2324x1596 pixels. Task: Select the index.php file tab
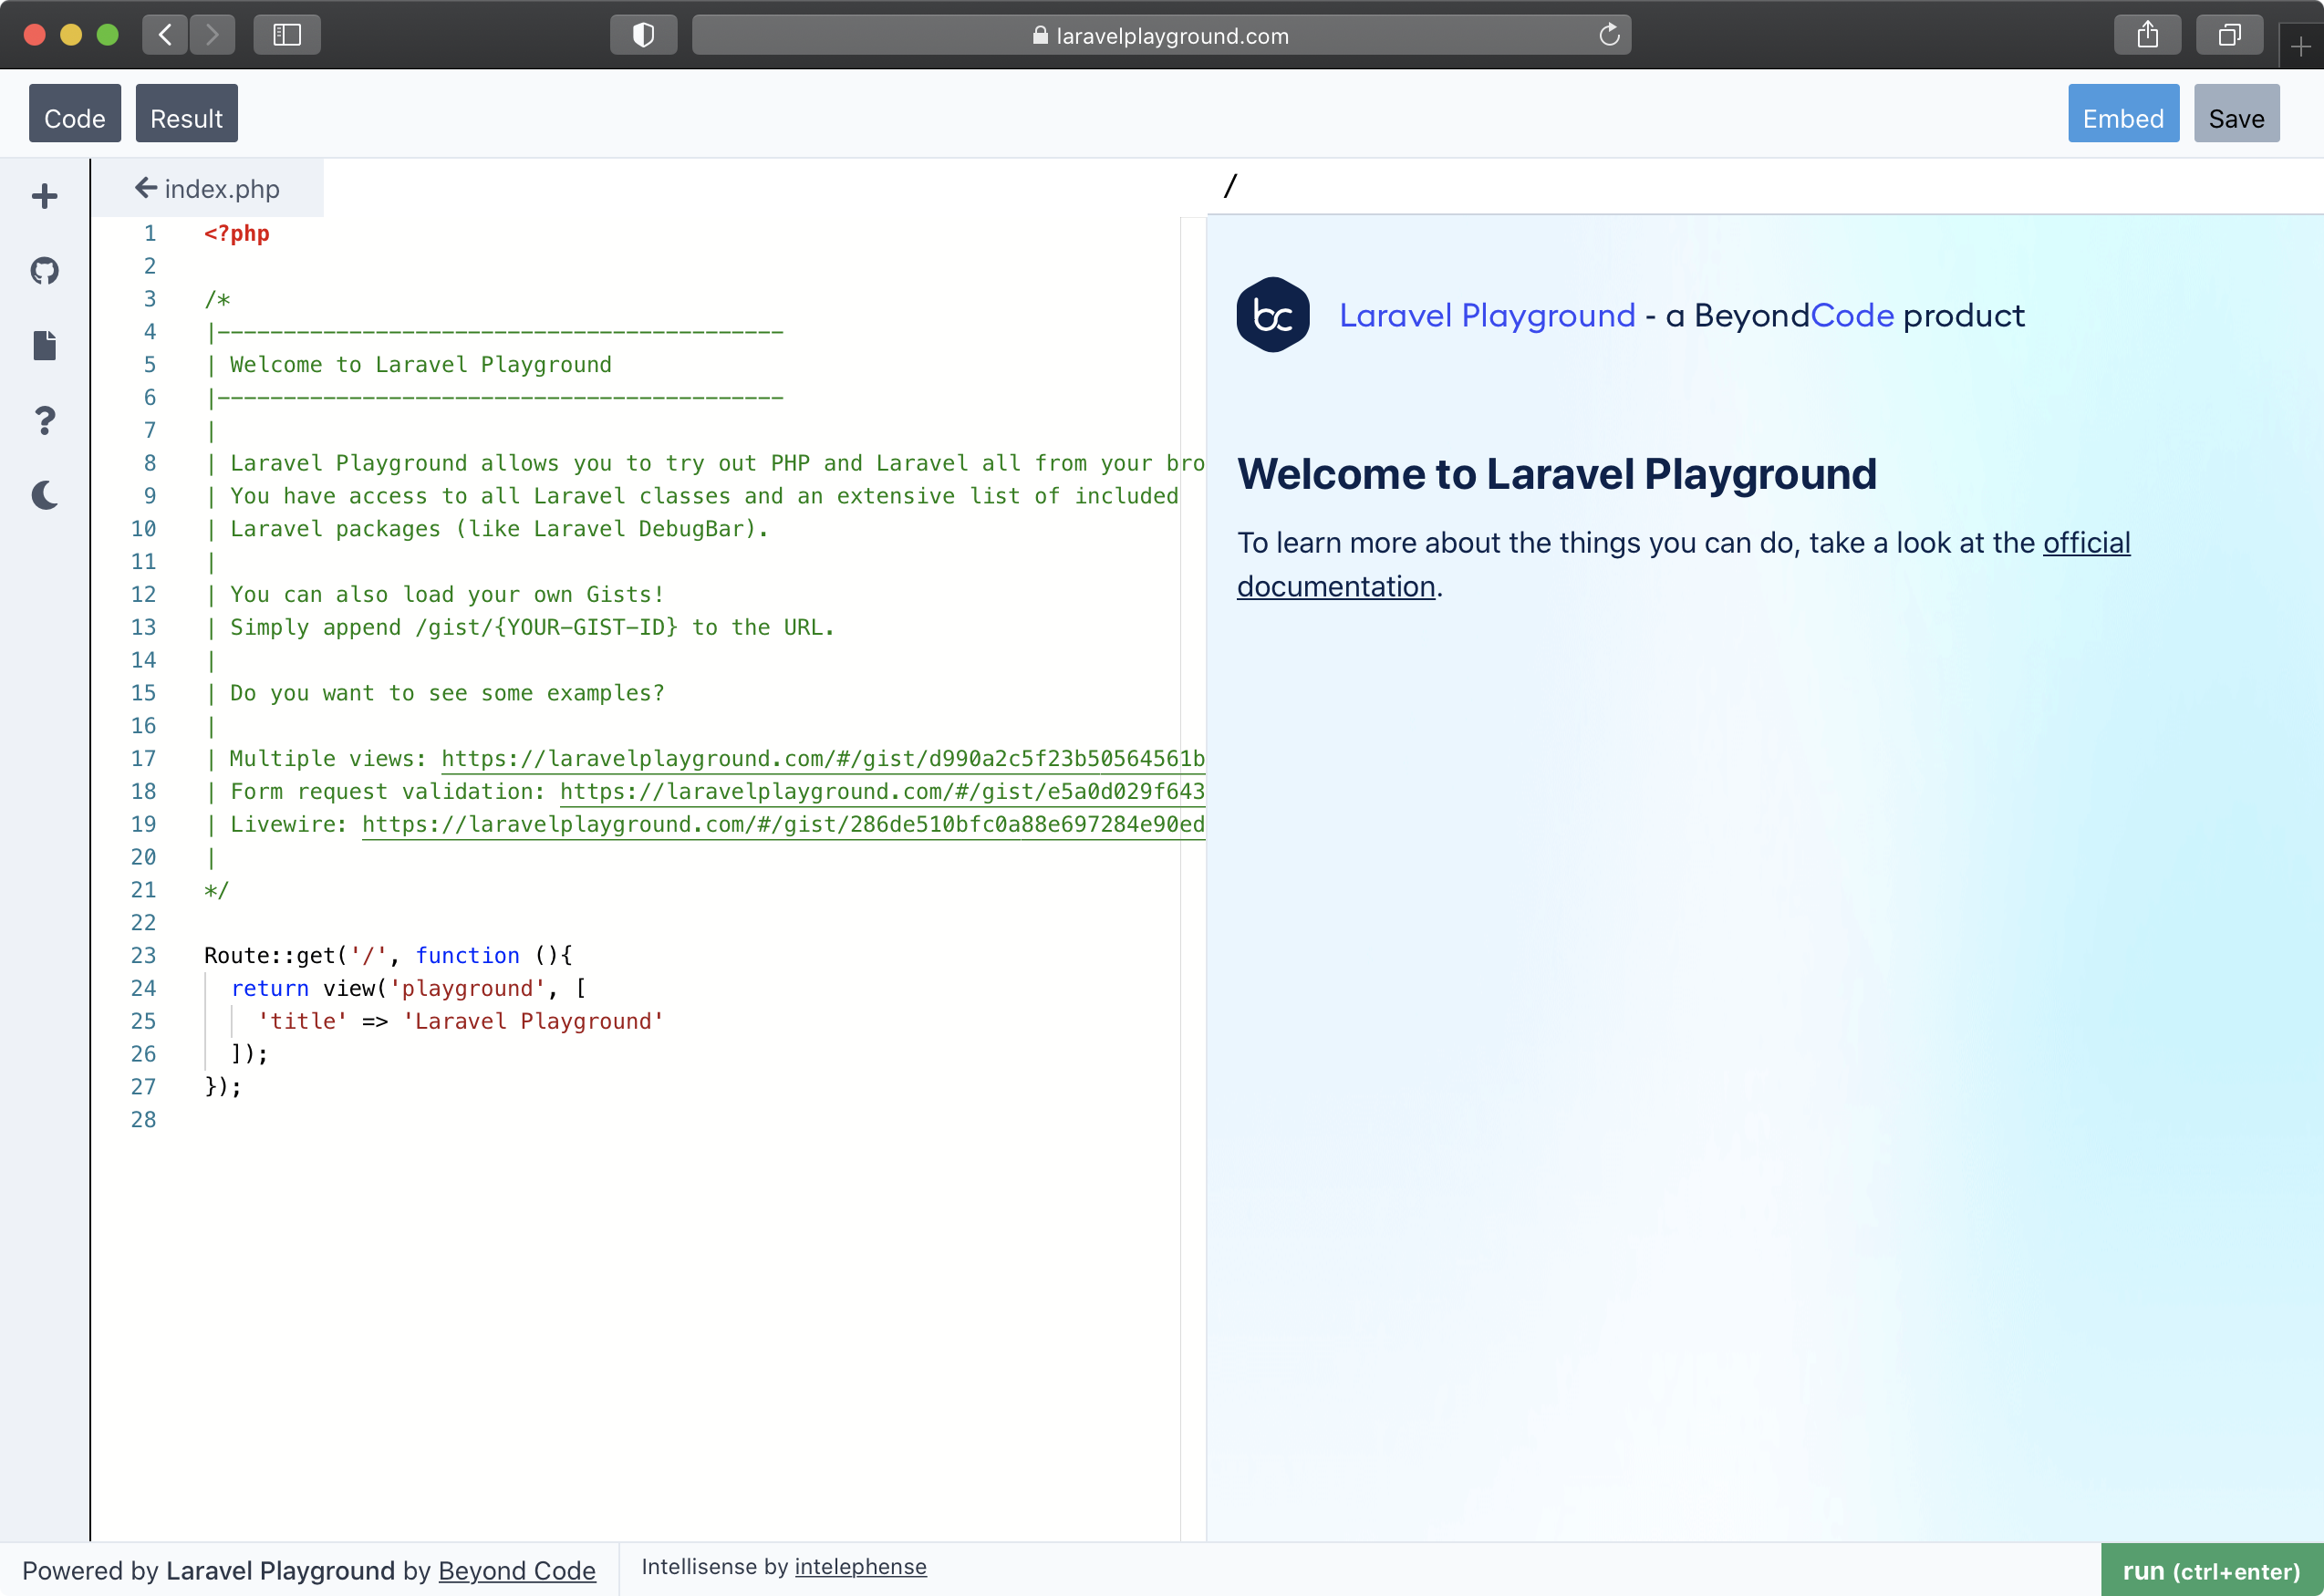click(208, 188)
